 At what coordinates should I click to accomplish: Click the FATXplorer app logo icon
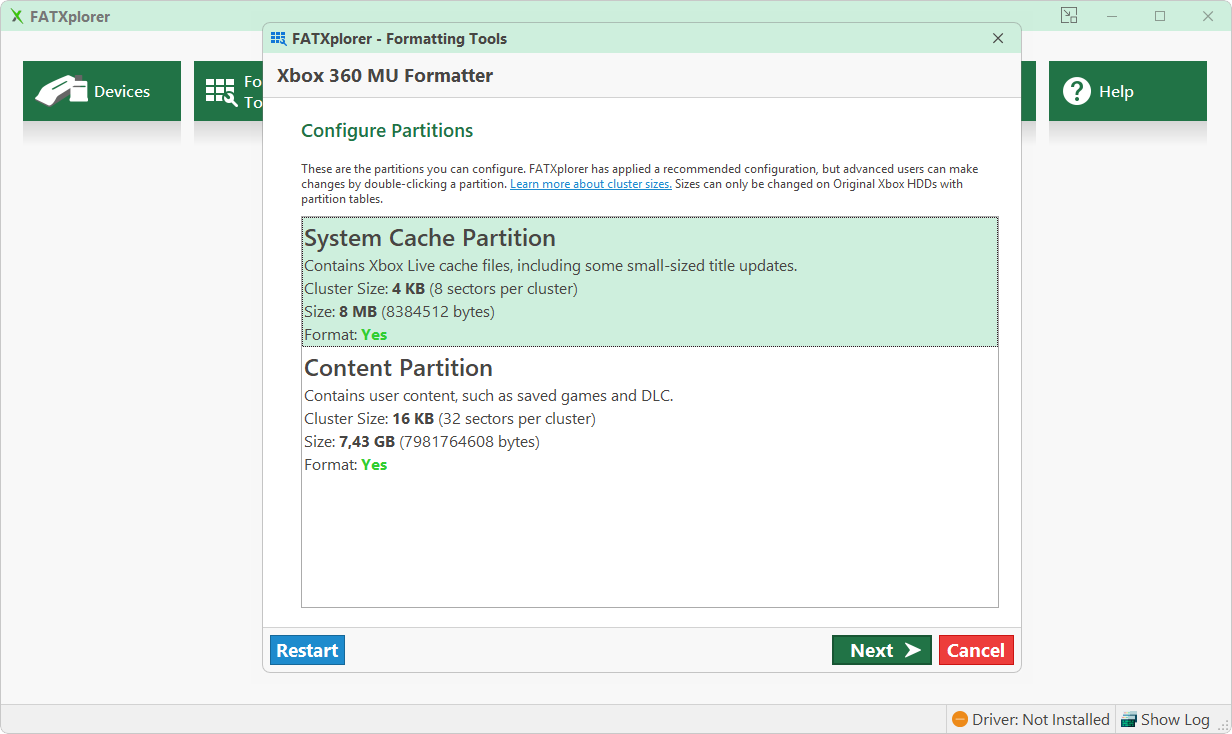(x=17, y=17)
